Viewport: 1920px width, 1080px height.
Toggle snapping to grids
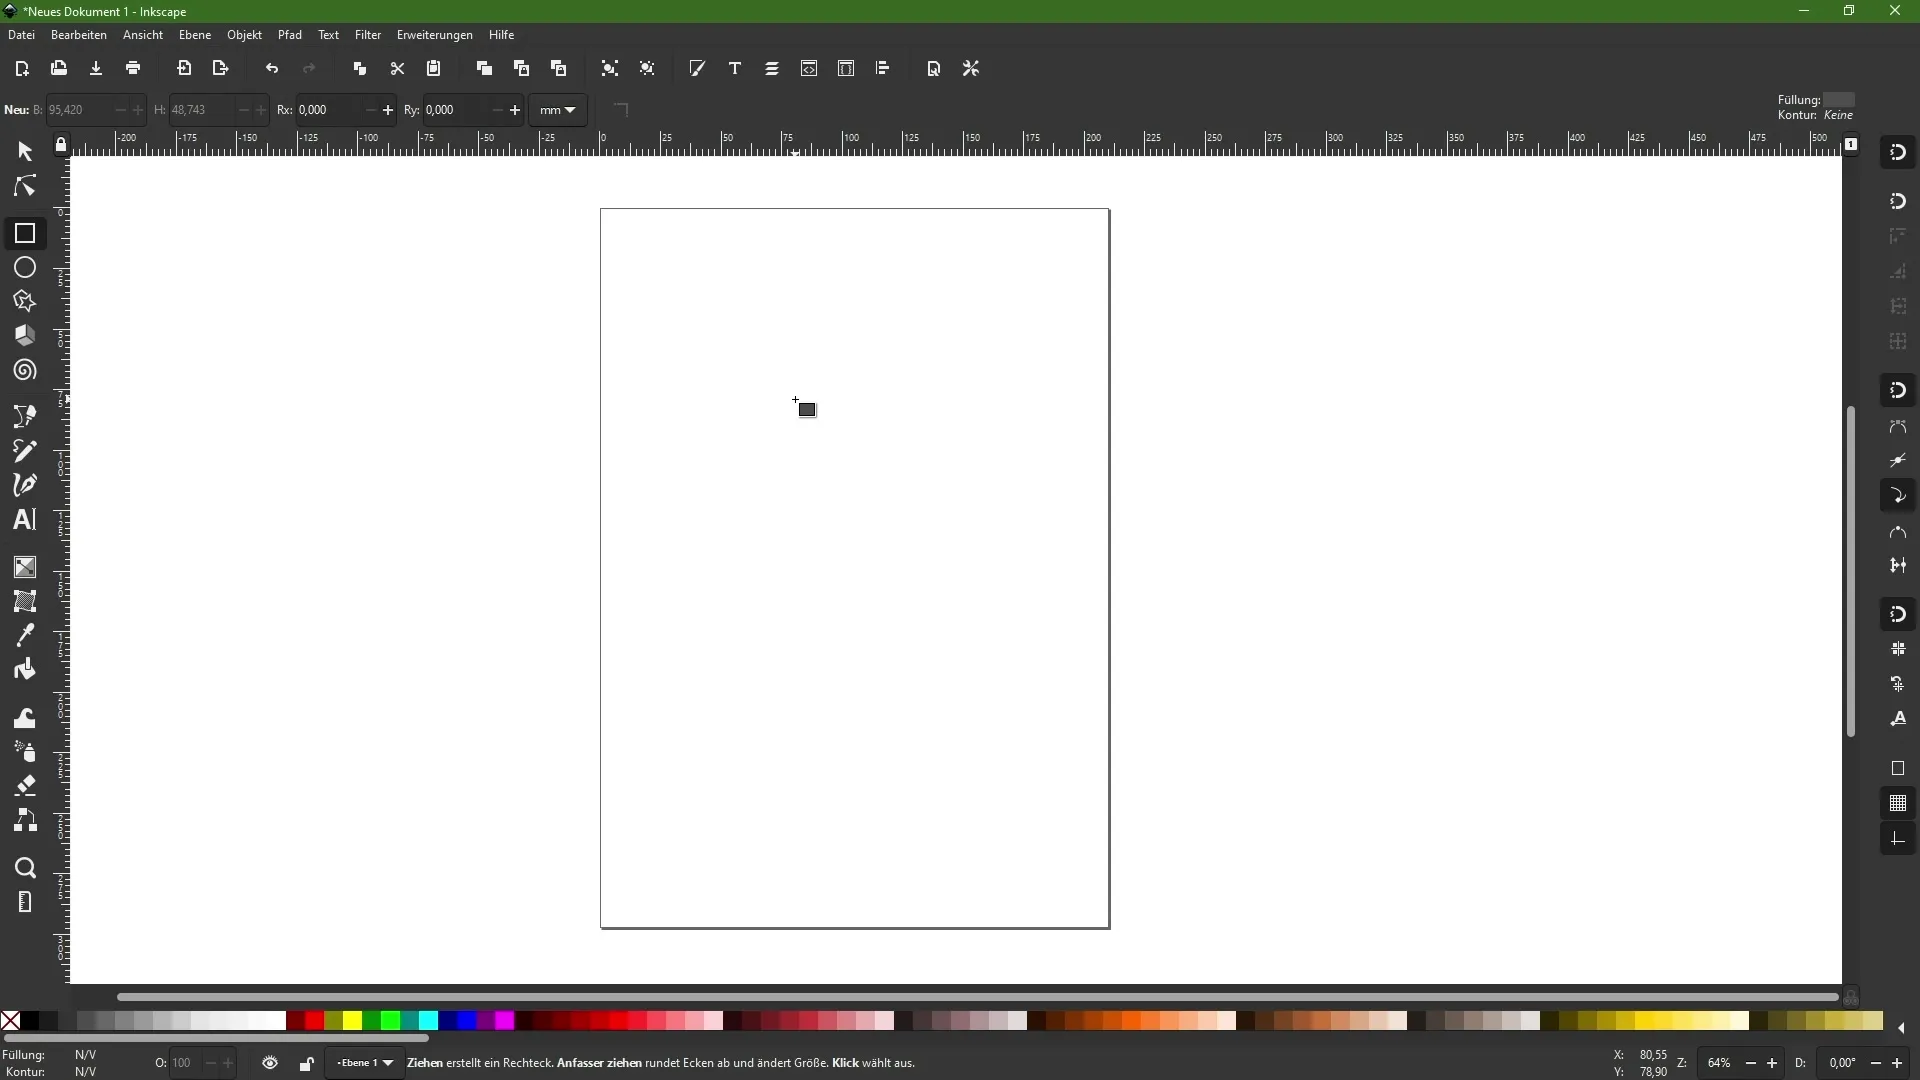[1898, 804]
